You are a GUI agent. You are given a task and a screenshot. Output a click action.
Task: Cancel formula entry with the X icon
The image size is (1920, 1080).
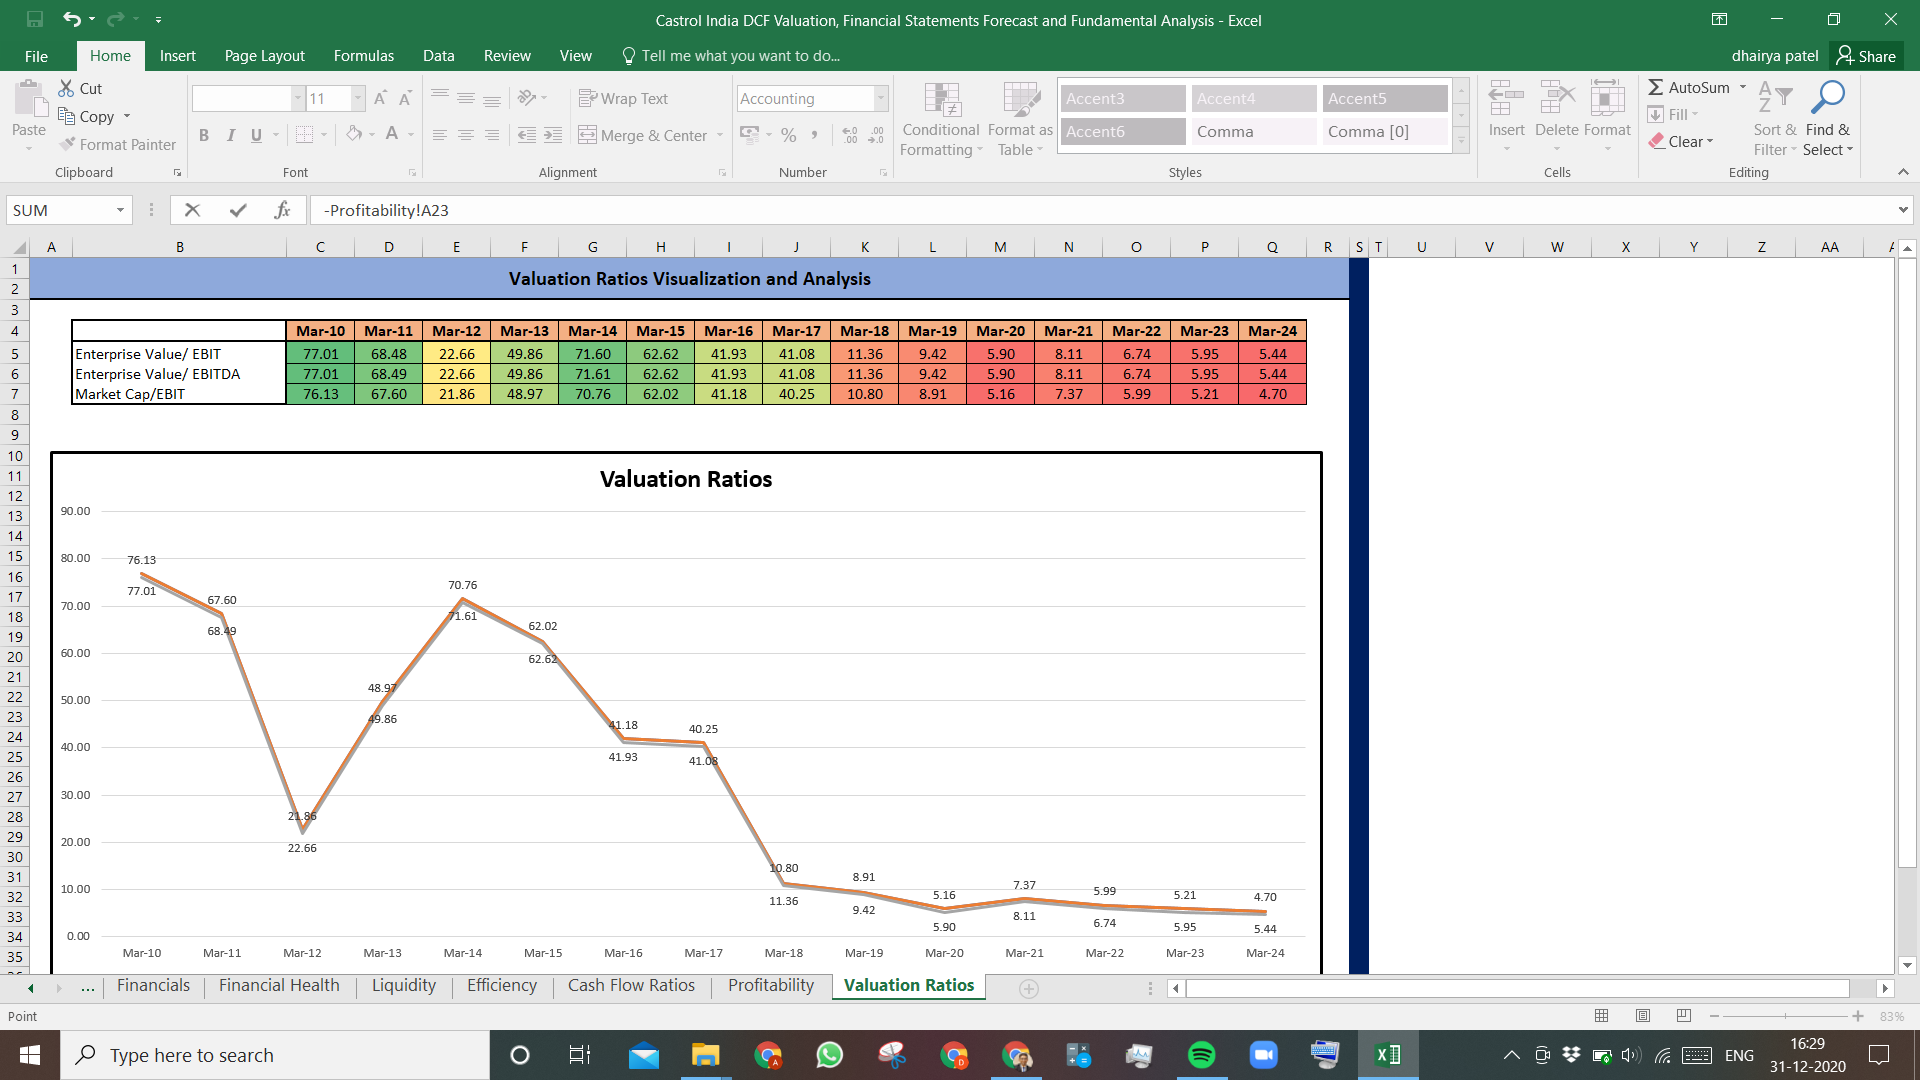tap(192, 210)
